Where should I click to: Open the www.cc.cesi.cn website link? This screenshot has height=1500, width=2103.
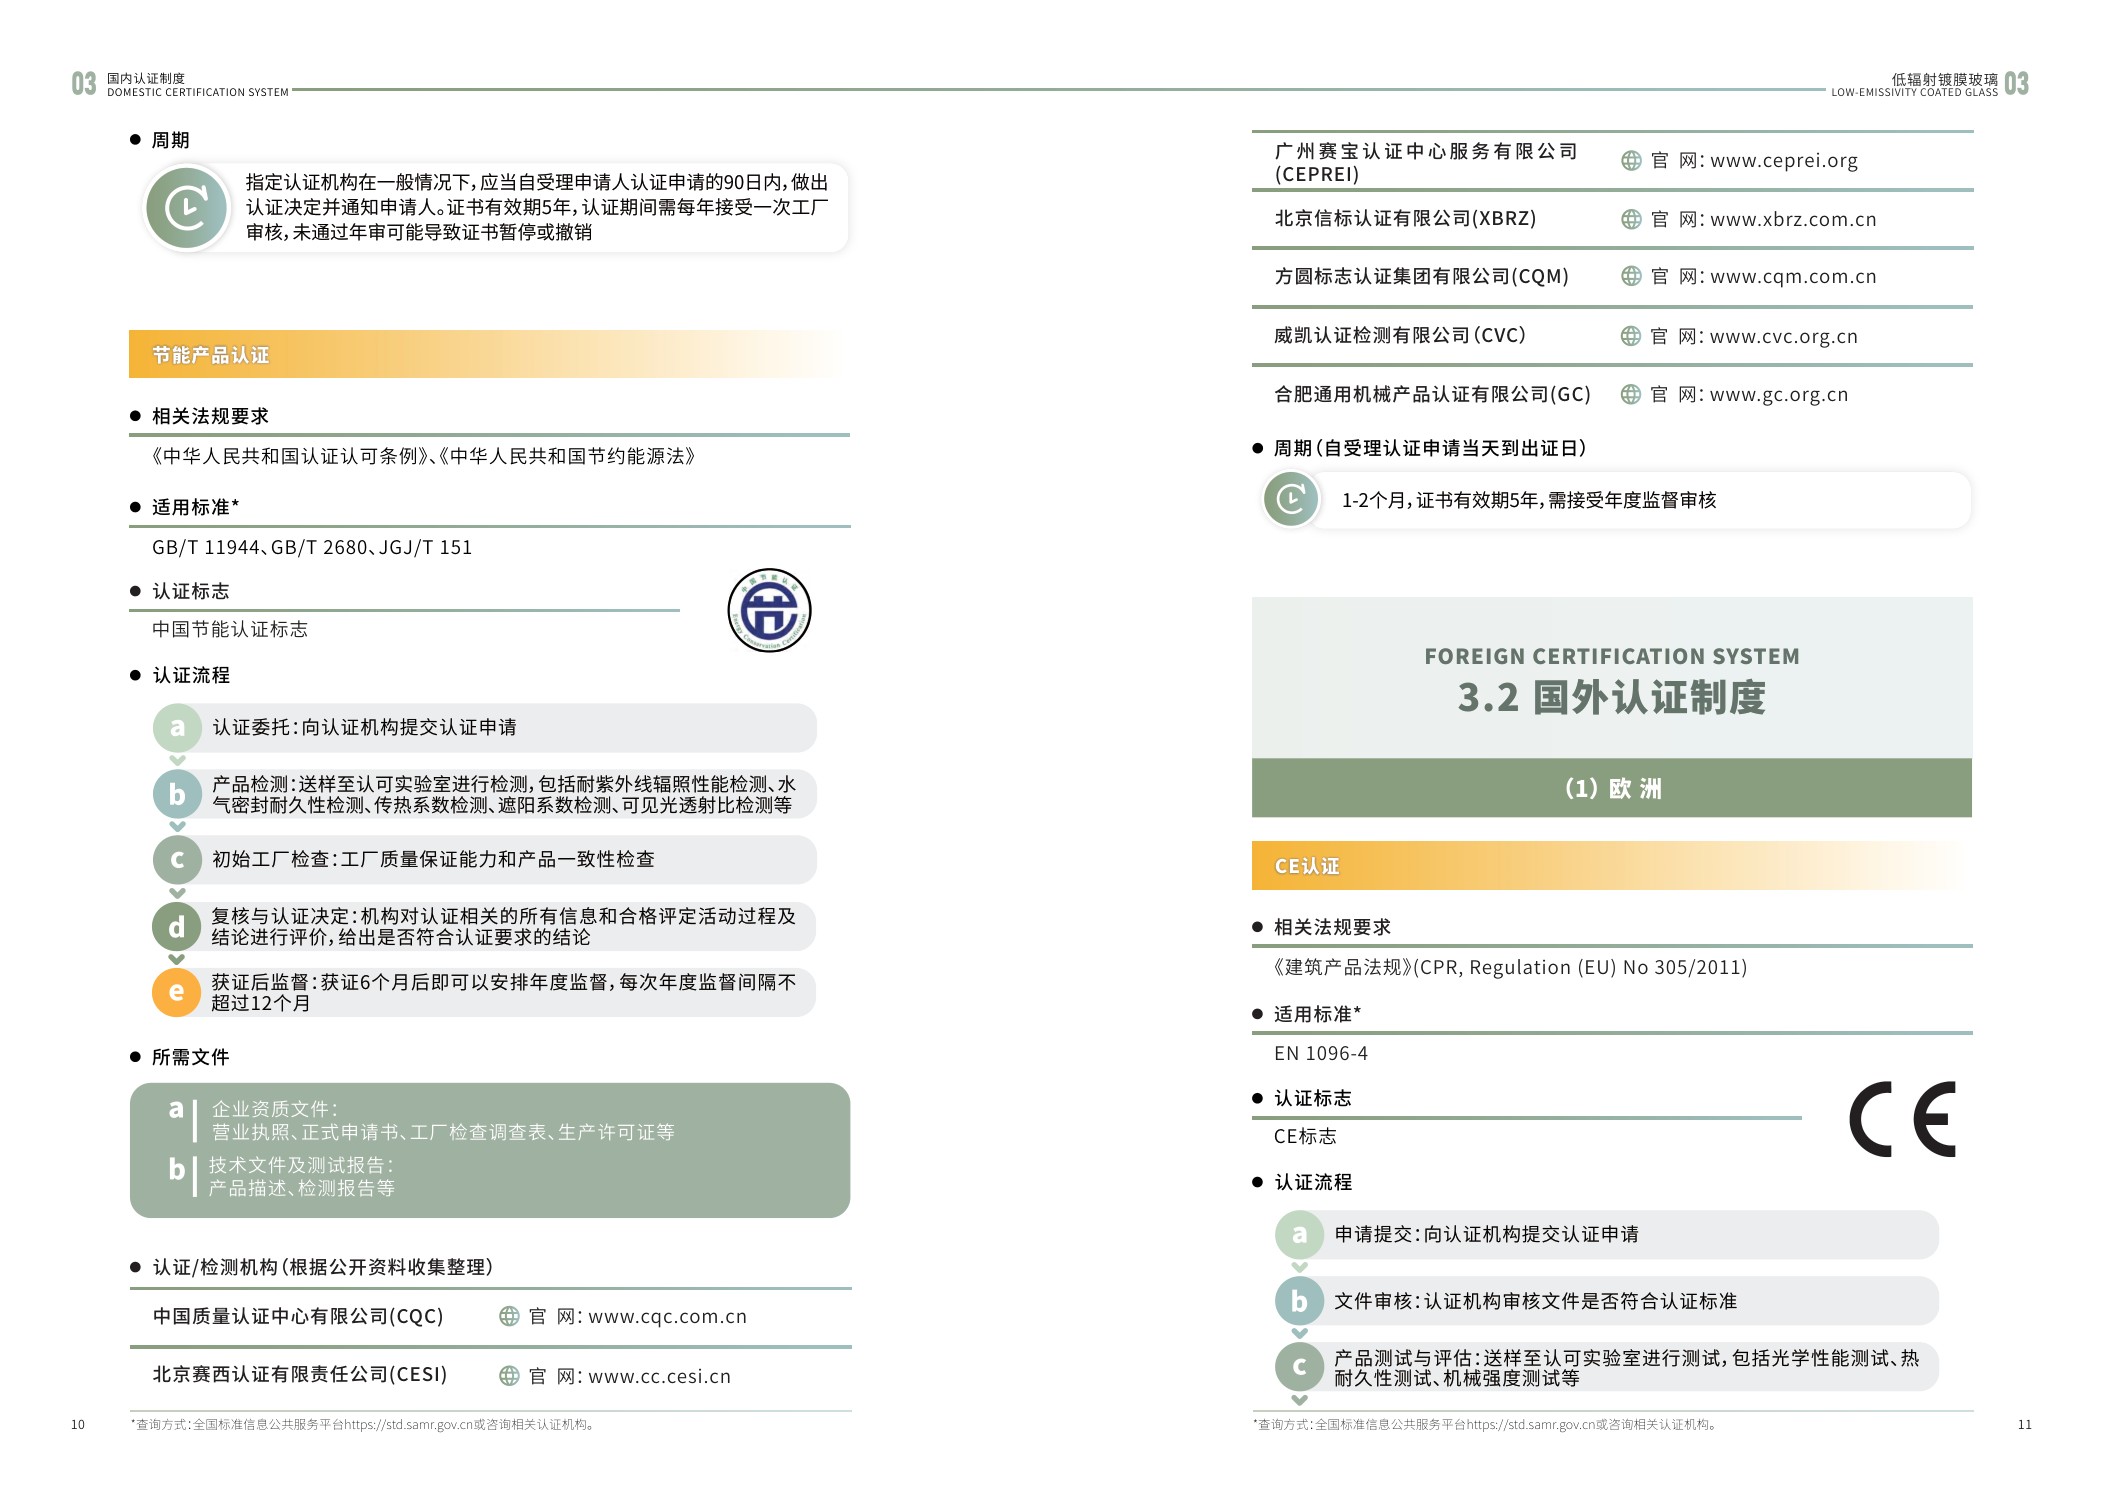click(x=659, y=1377)
